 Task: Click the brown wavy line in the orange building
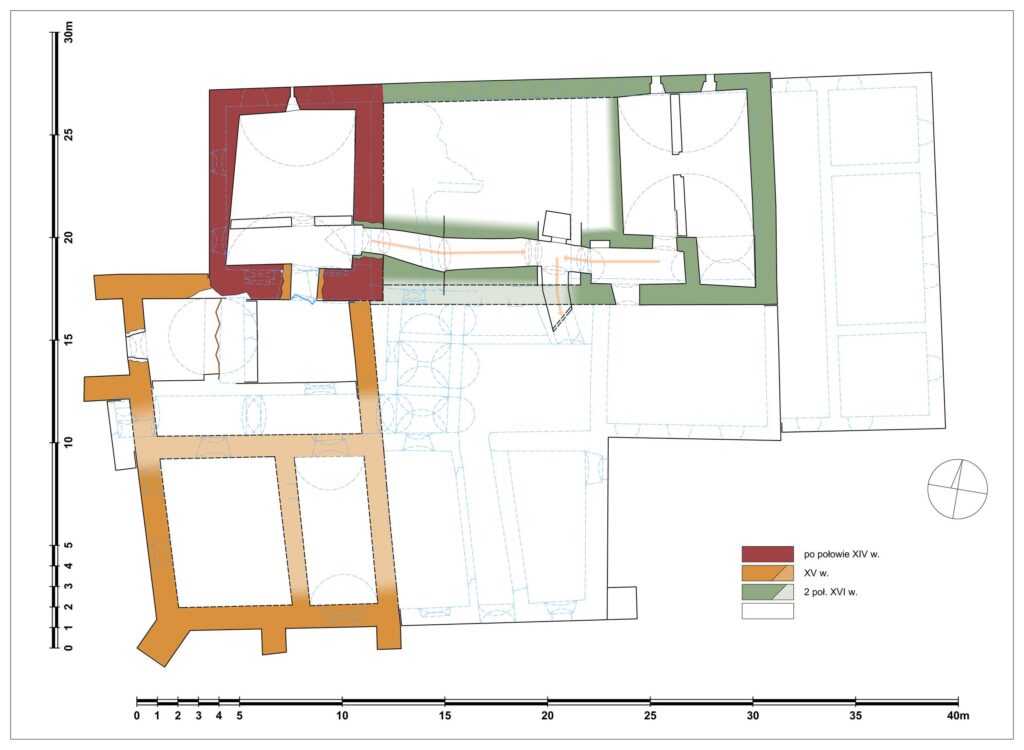(x=216, y=338)
